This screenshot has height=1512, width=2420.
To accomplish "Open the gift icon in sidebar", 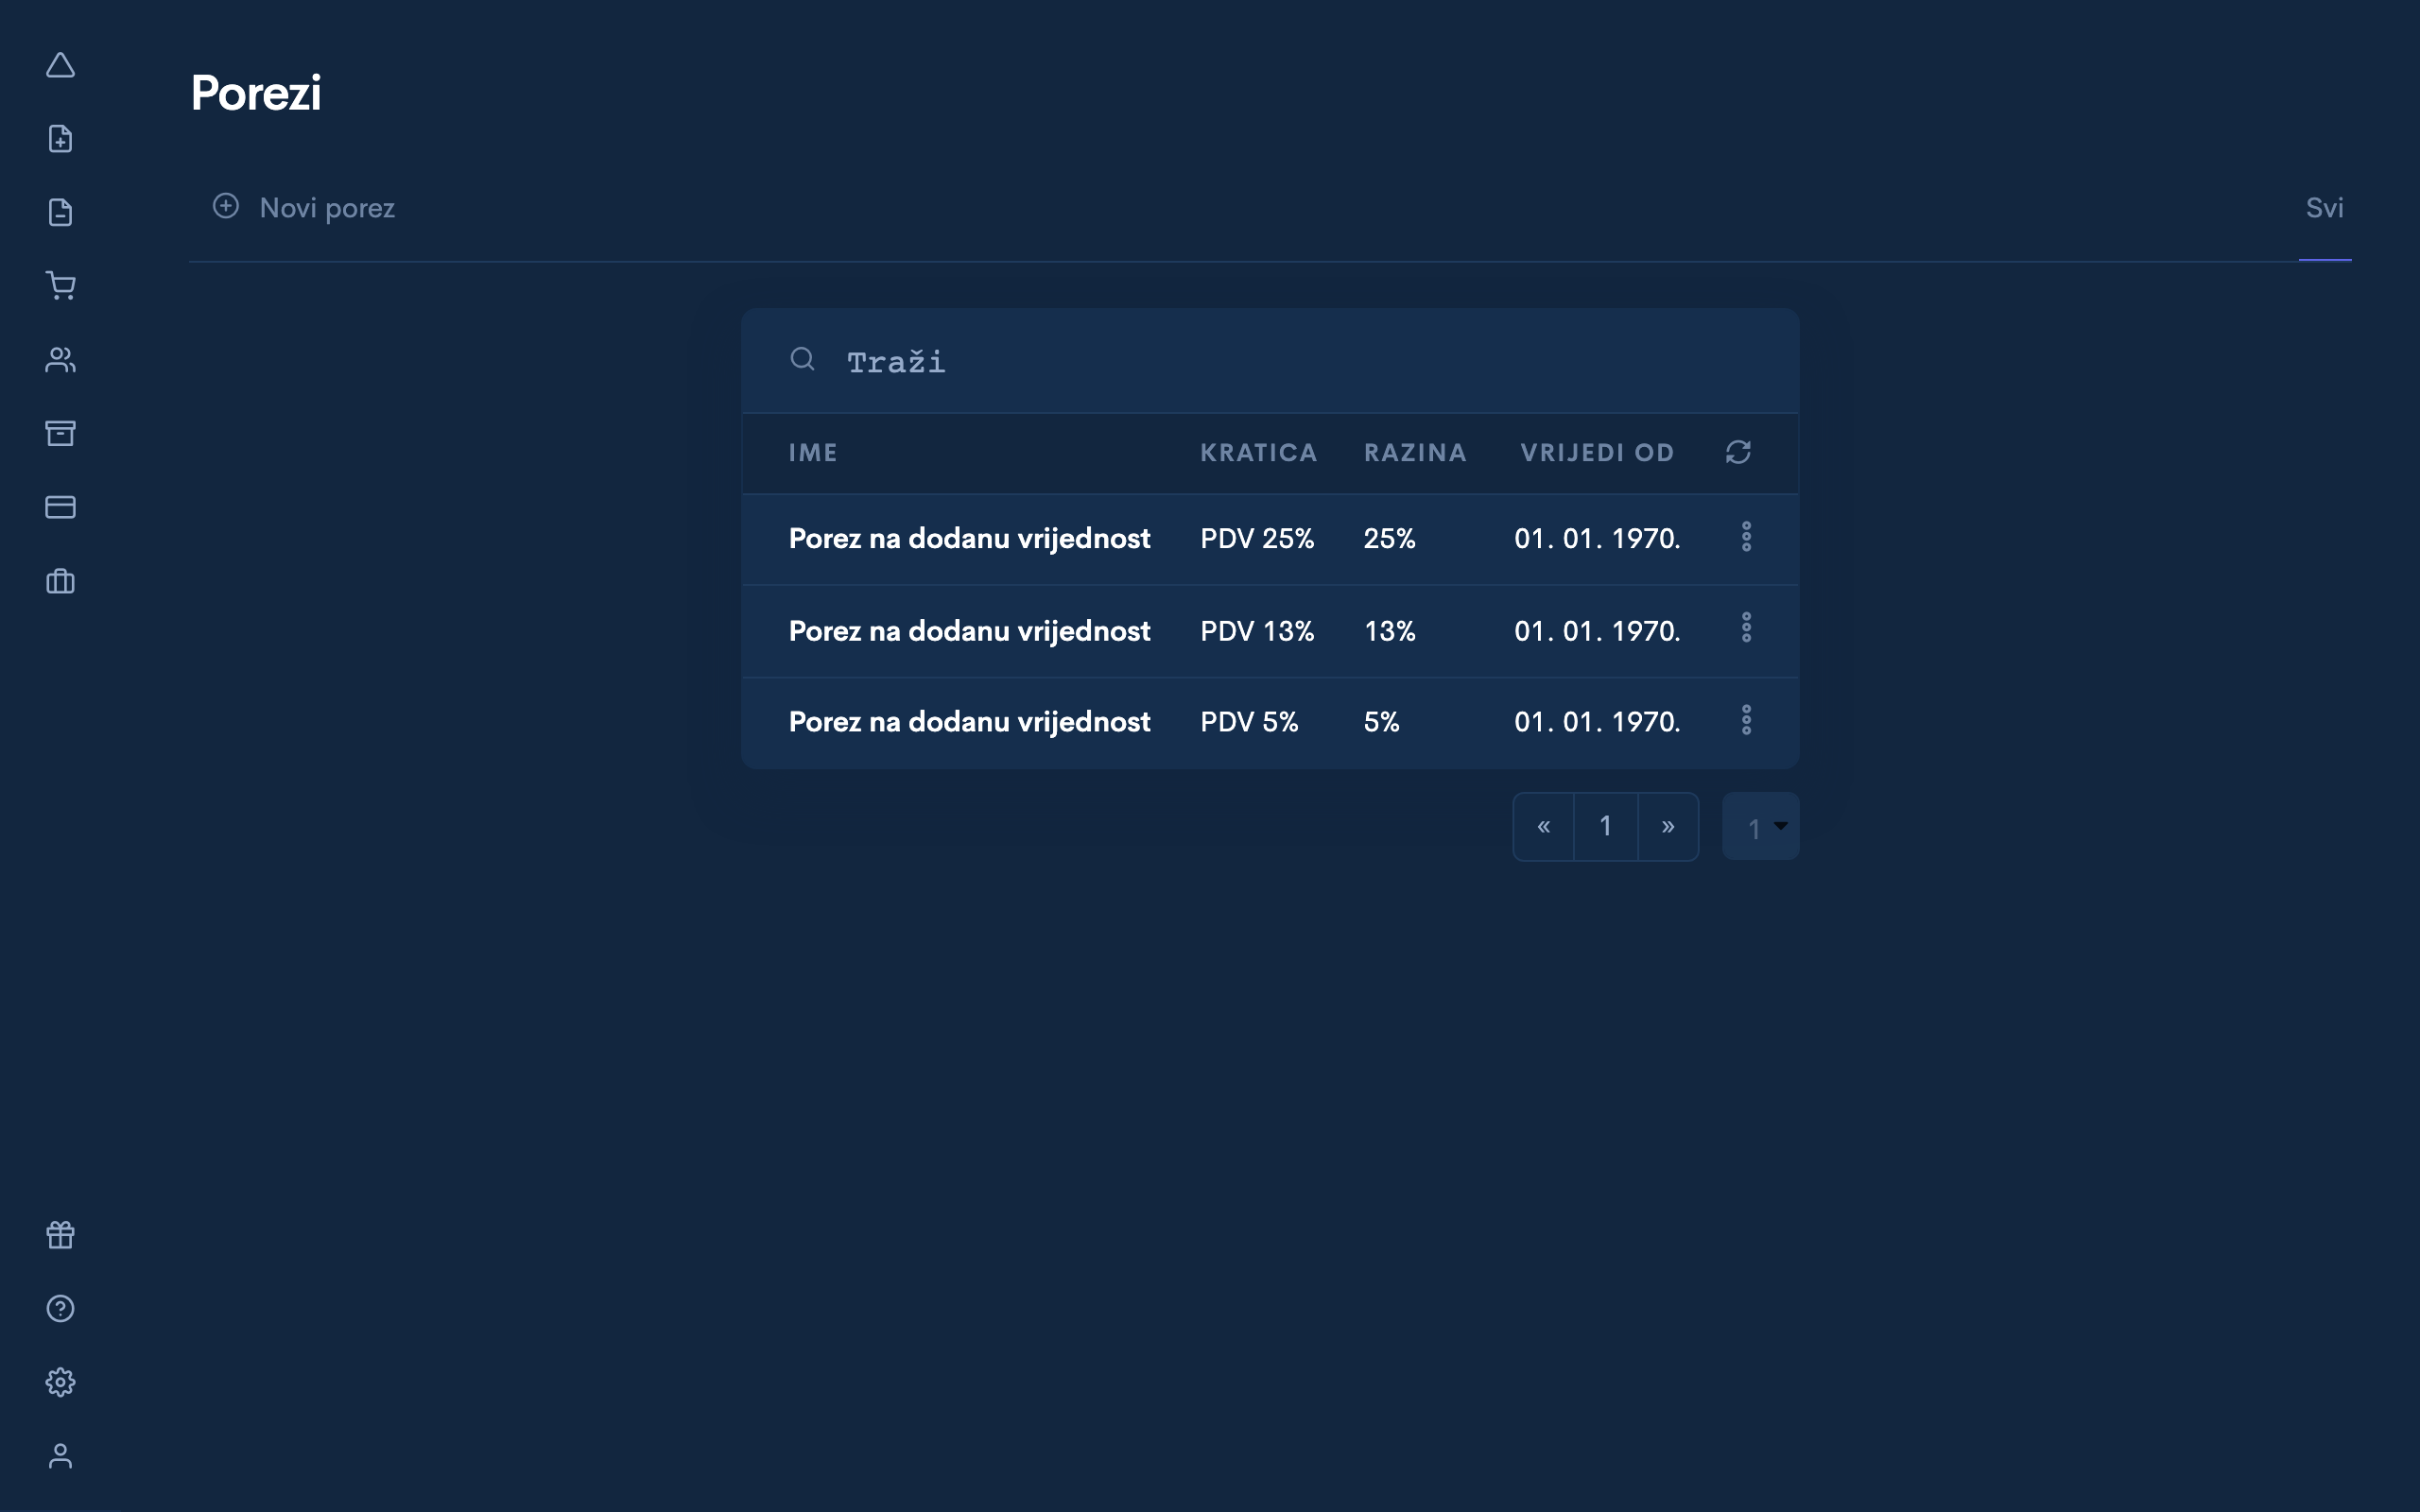I will point(60,1235).
